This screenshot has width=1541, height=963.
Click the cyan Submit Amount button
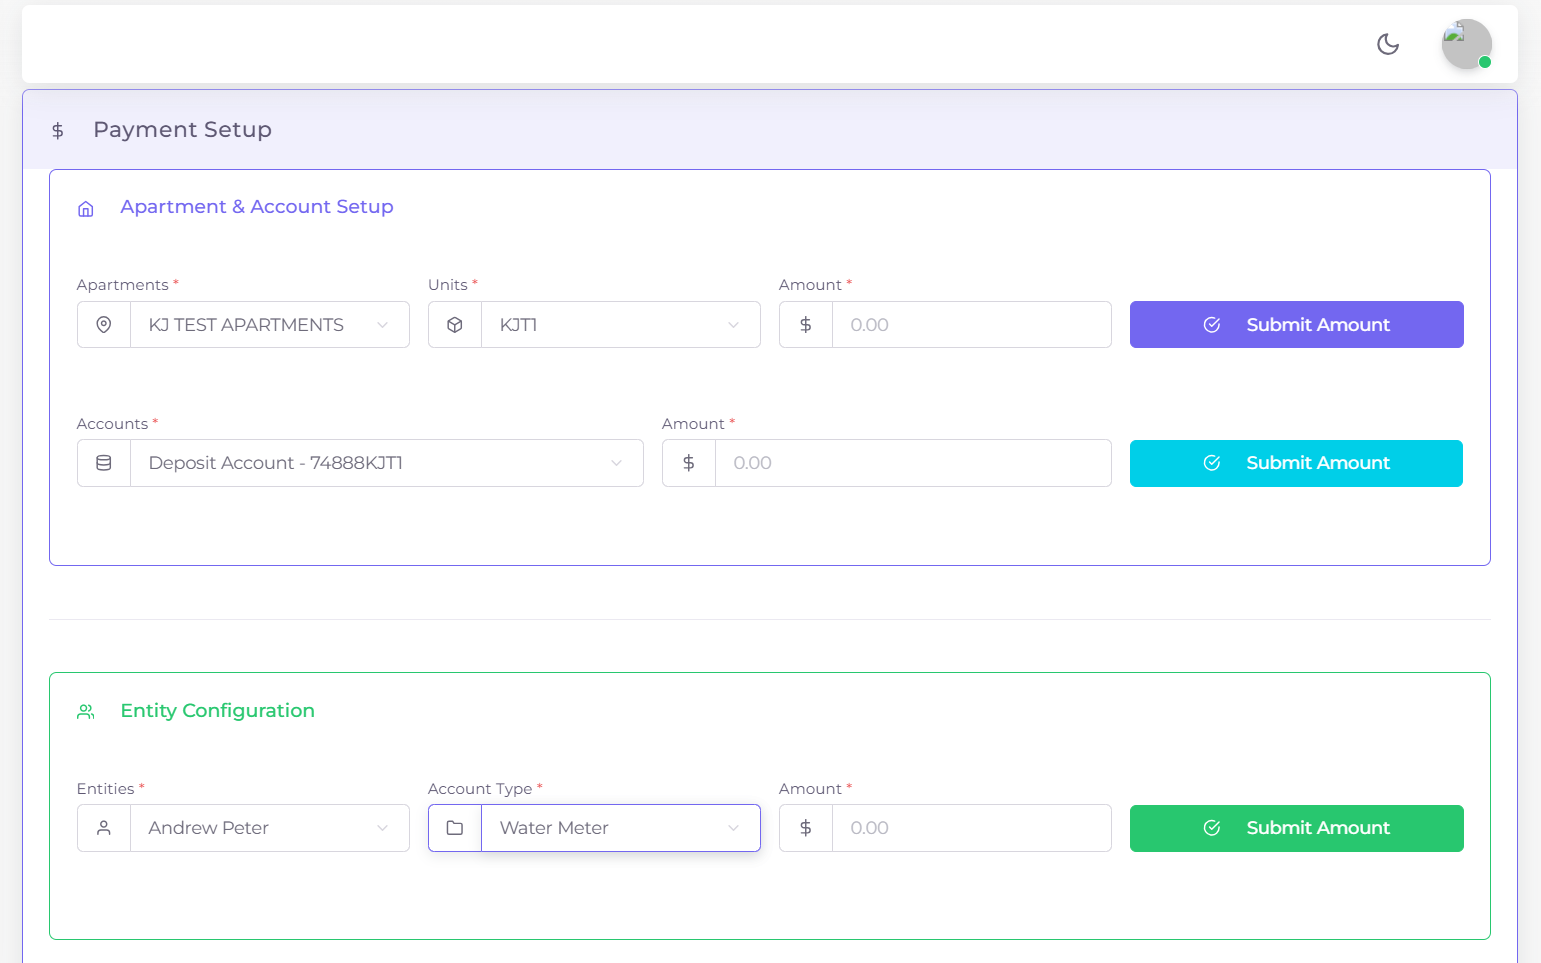pos(1296,463)
